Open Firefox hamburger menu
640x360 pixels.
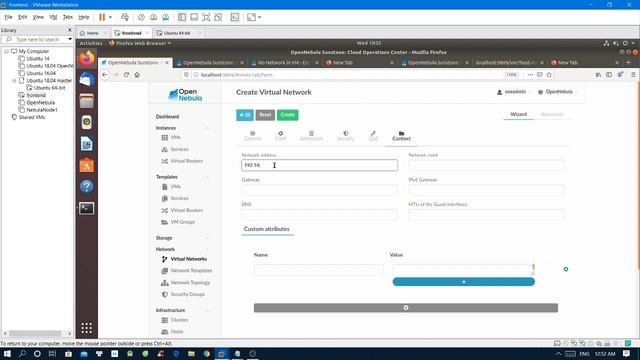[x=633, y=75]
